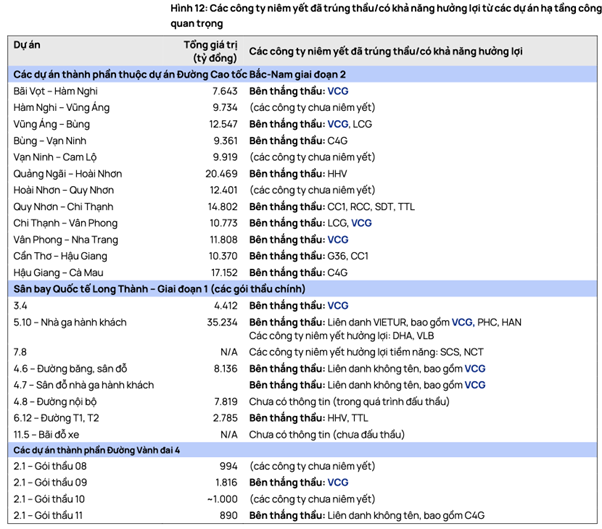The width and height of the screenshot is (602, 529).
Task: Click 'Các công ty niêm yết hưởng lợi: DHA, VLB'
Action: coord(341,336)
